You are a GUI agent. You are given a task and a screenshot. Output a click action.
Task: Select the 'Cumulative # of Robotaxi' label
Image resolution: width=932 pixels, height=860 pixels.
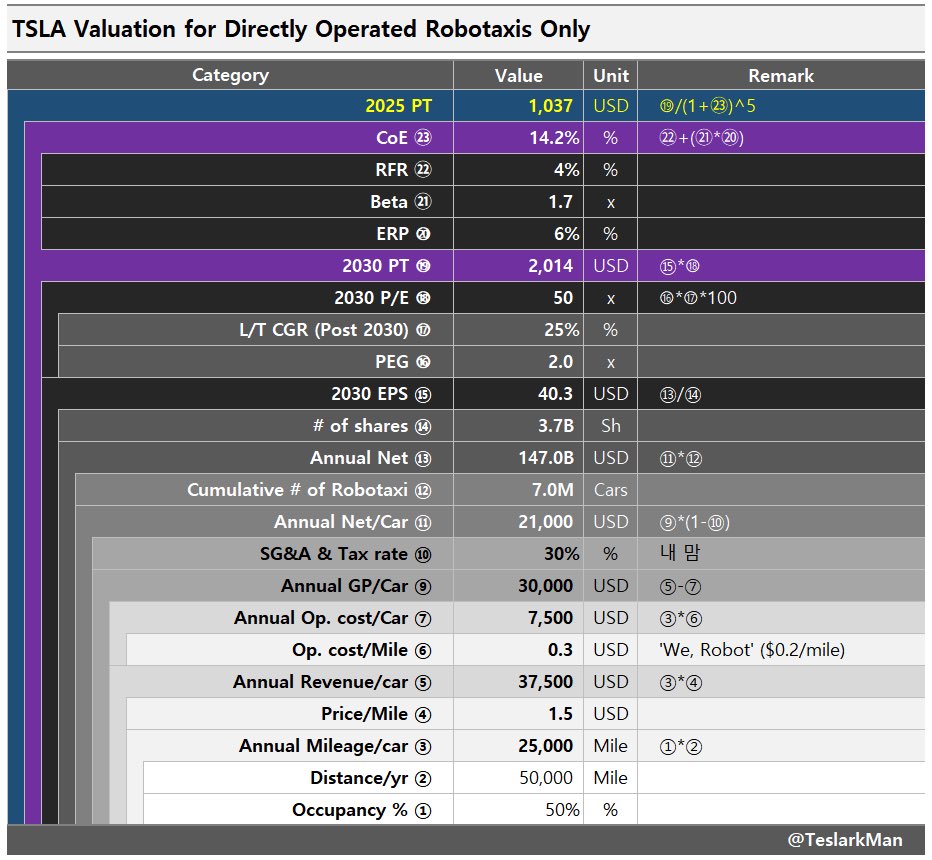pyautogui.click(x=309, y=490)
